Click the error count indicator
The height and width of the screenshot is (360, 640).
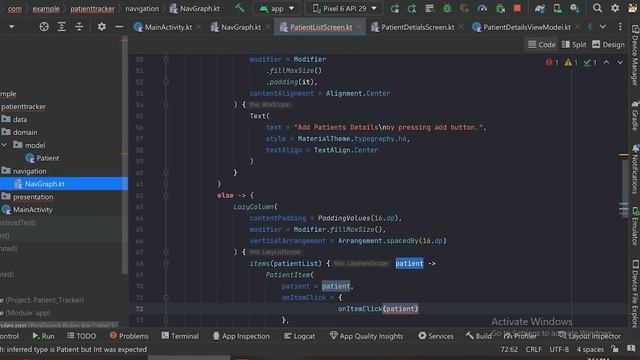[x=552, y=62]
